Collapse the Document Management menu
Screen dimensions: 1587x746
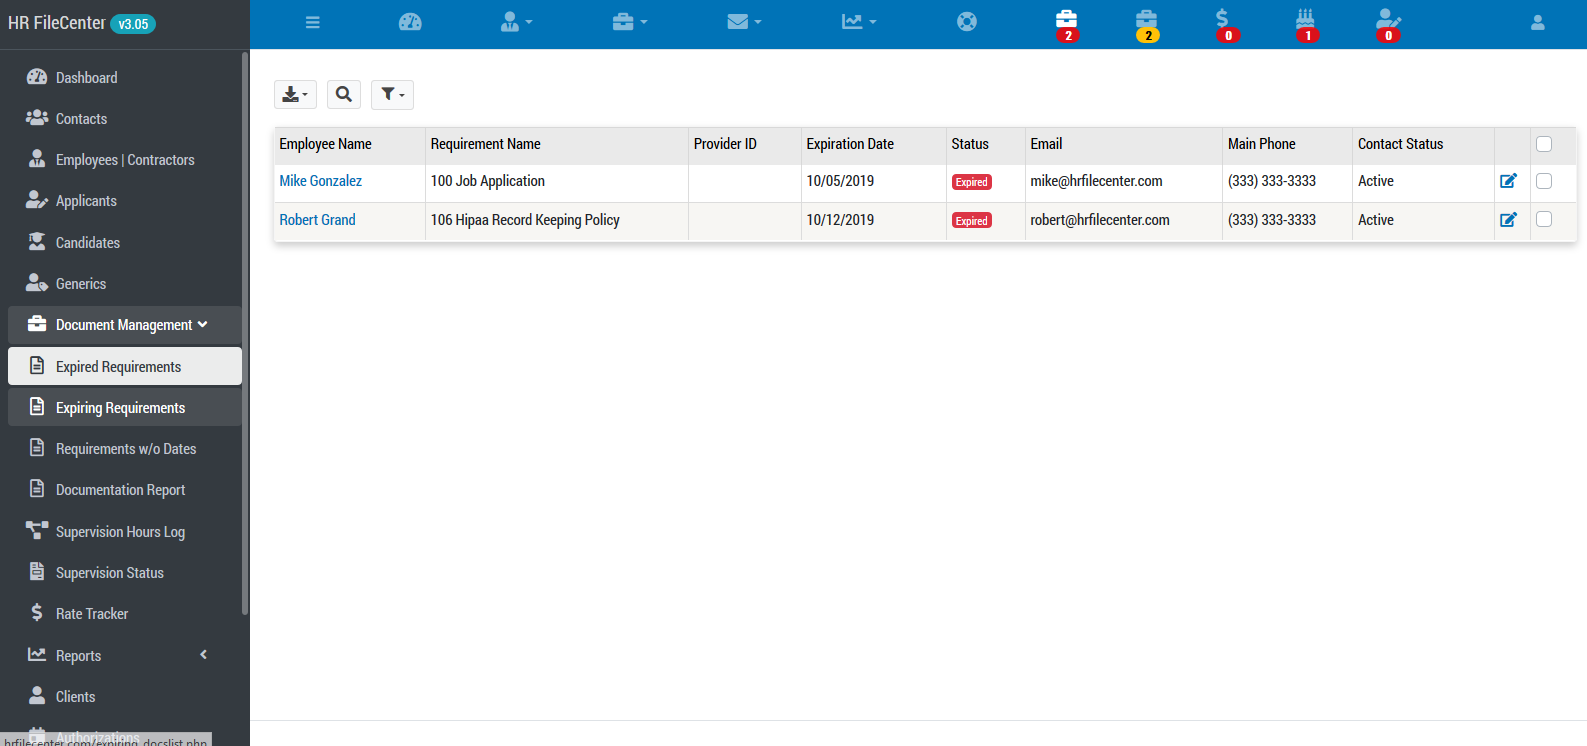click(124, 325)
